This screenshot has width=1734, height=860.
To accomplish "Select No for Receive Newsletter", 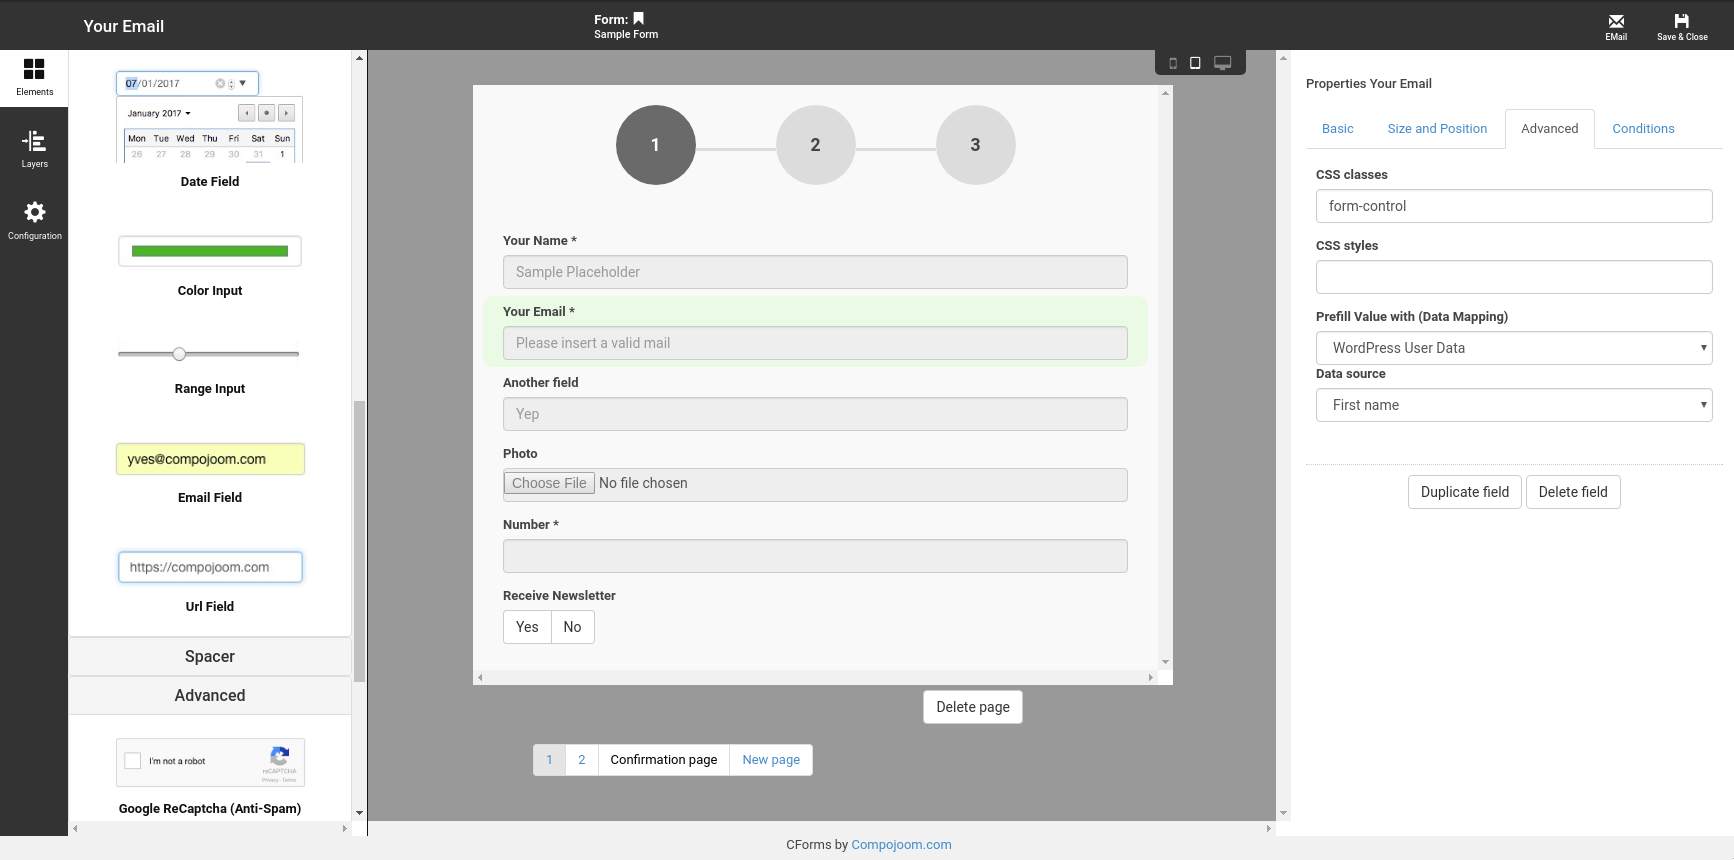I will [572, 627].
